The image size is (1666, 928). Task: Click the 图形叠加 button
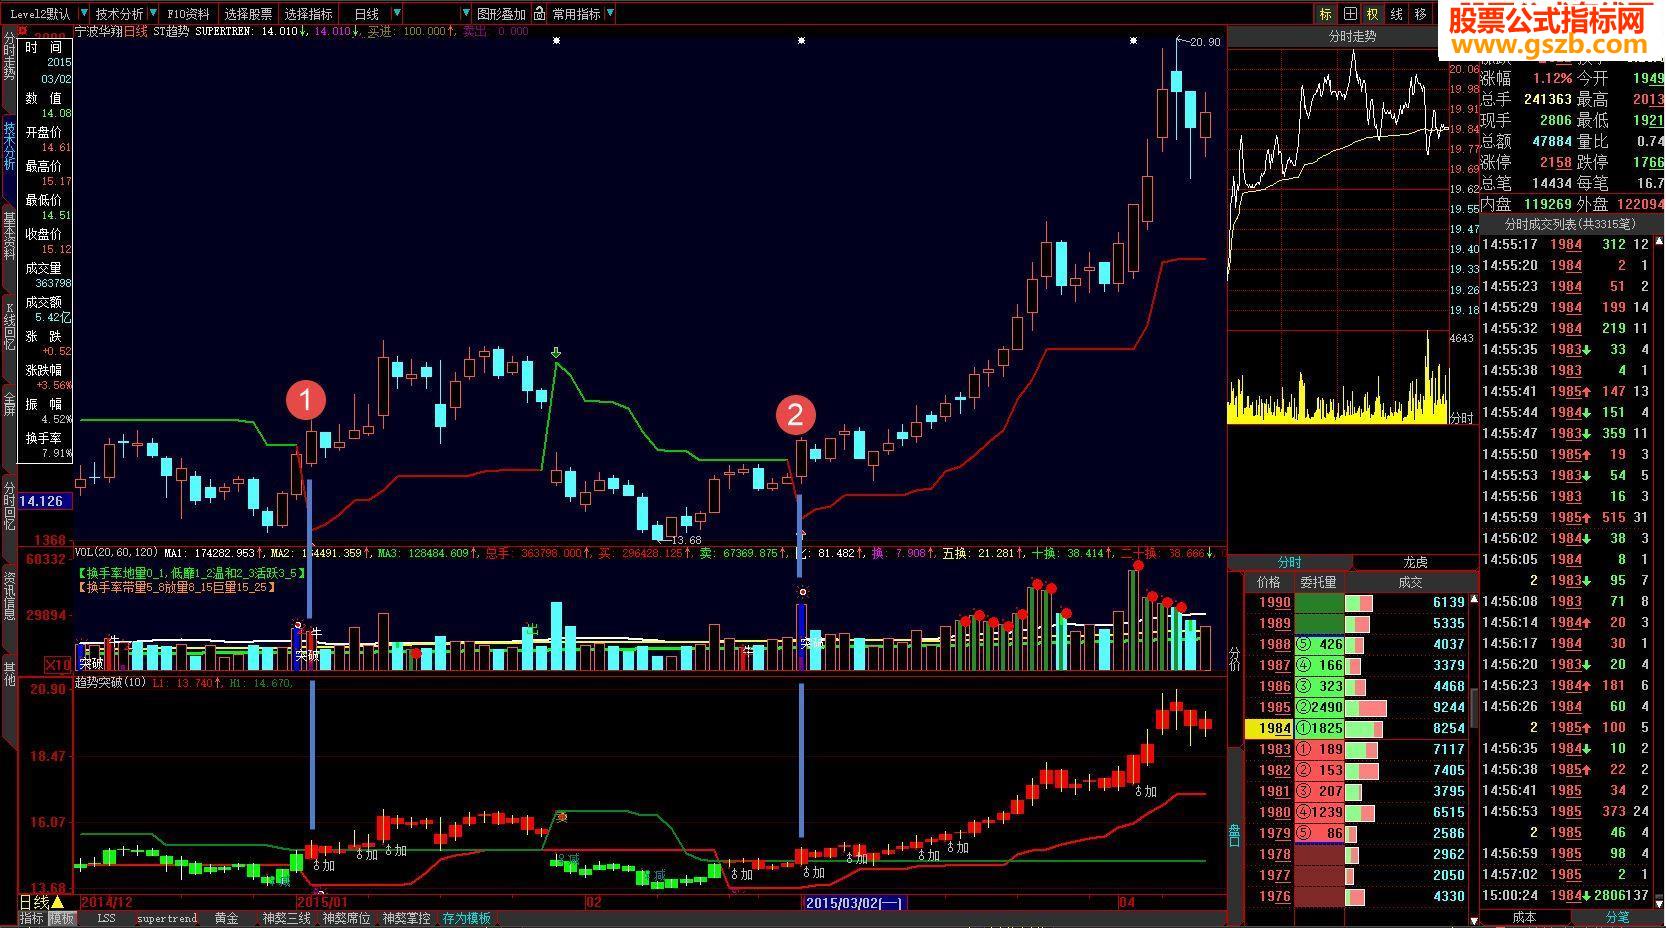click(501, 14)
